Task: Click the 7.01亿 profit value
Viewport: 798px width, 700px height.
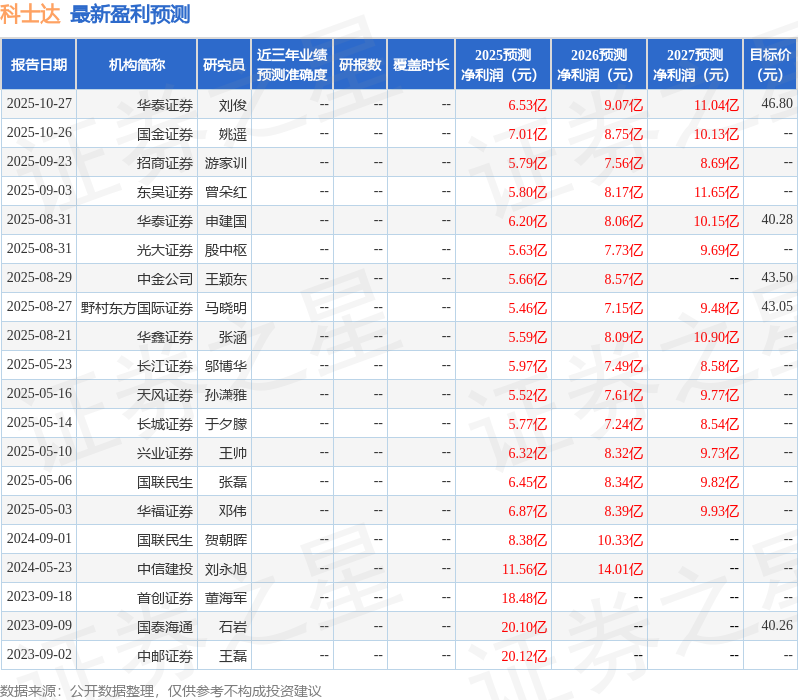Action: coord(527,134)
